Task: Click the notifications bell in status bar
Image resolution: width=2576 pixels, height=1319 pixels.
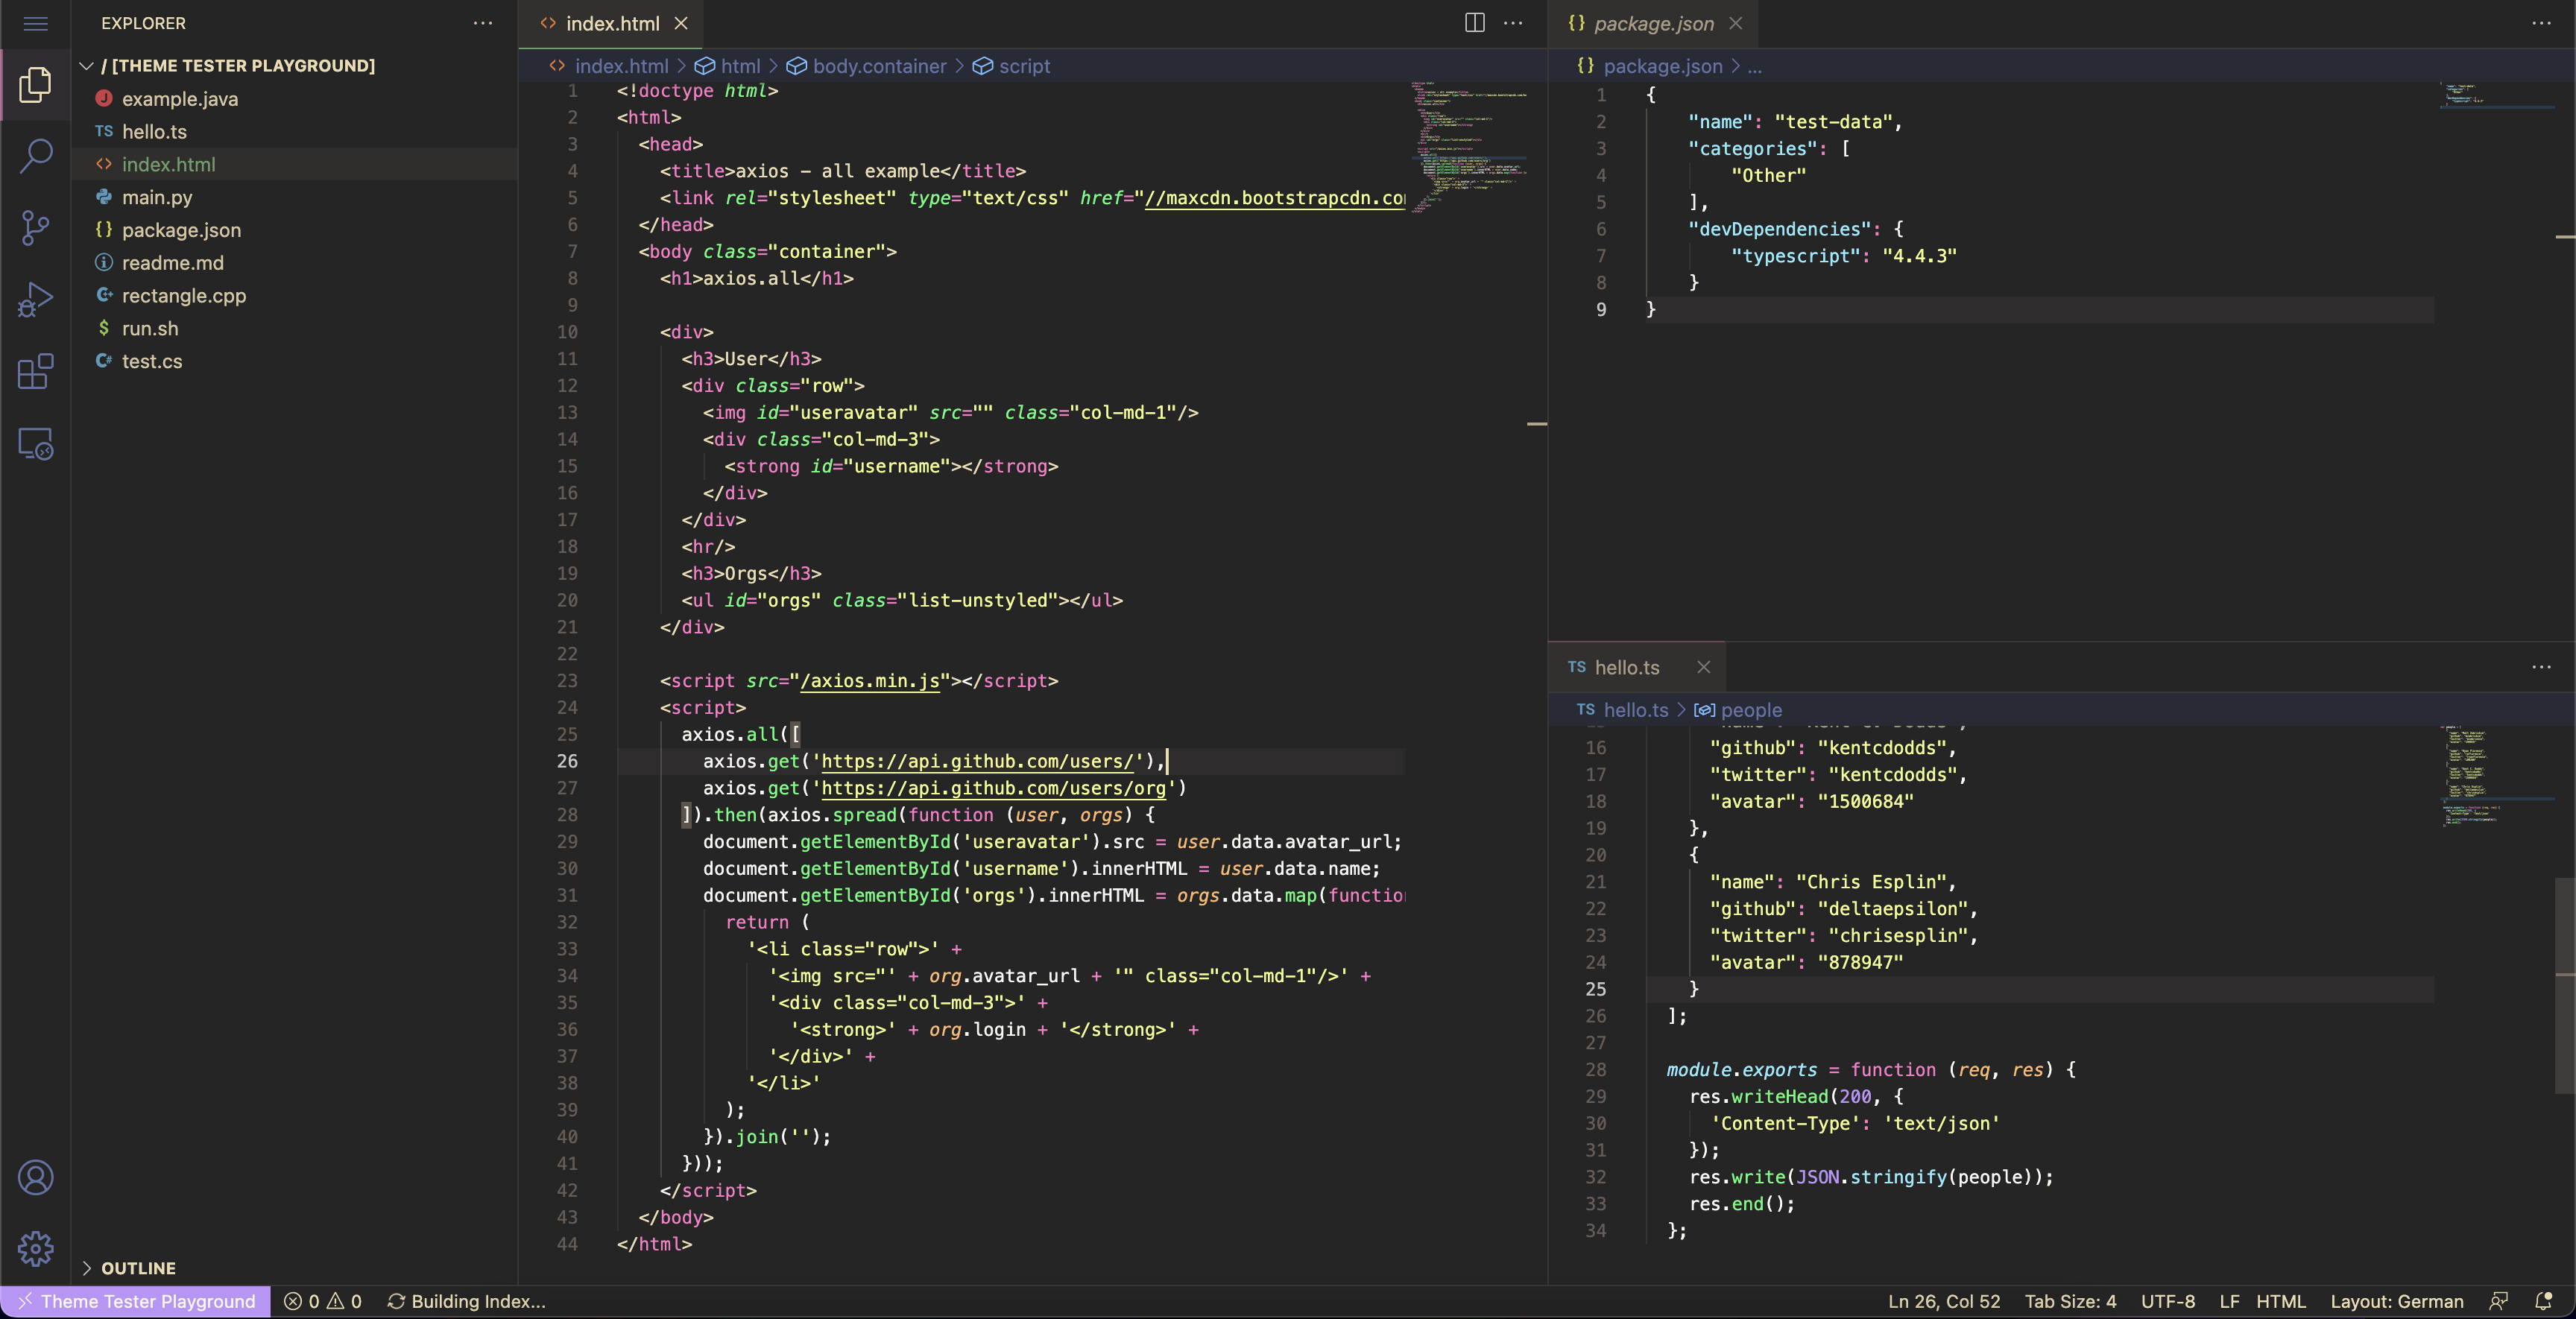Action: pos(2544,1301)
